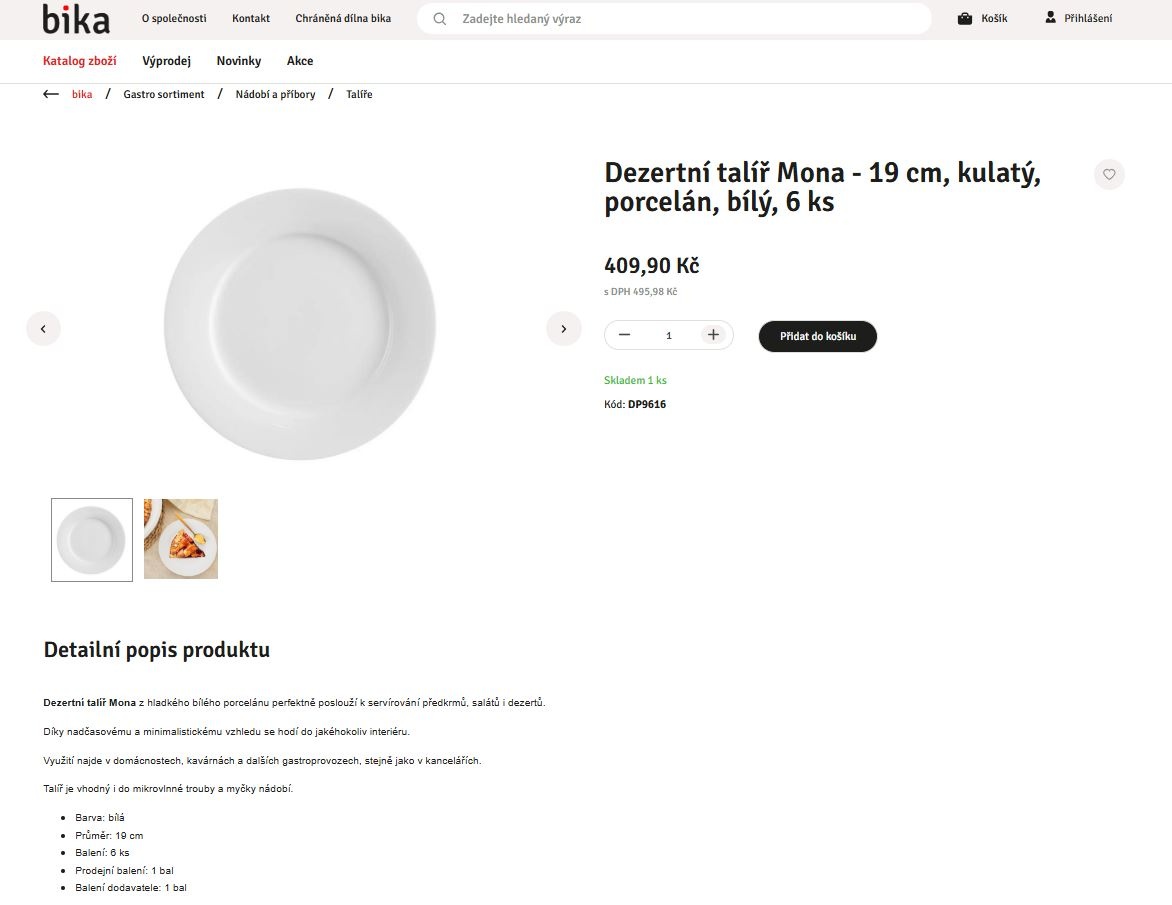Navigate to Nádobí a příbory breadcrumb
1172x905 pixels.
275,94
